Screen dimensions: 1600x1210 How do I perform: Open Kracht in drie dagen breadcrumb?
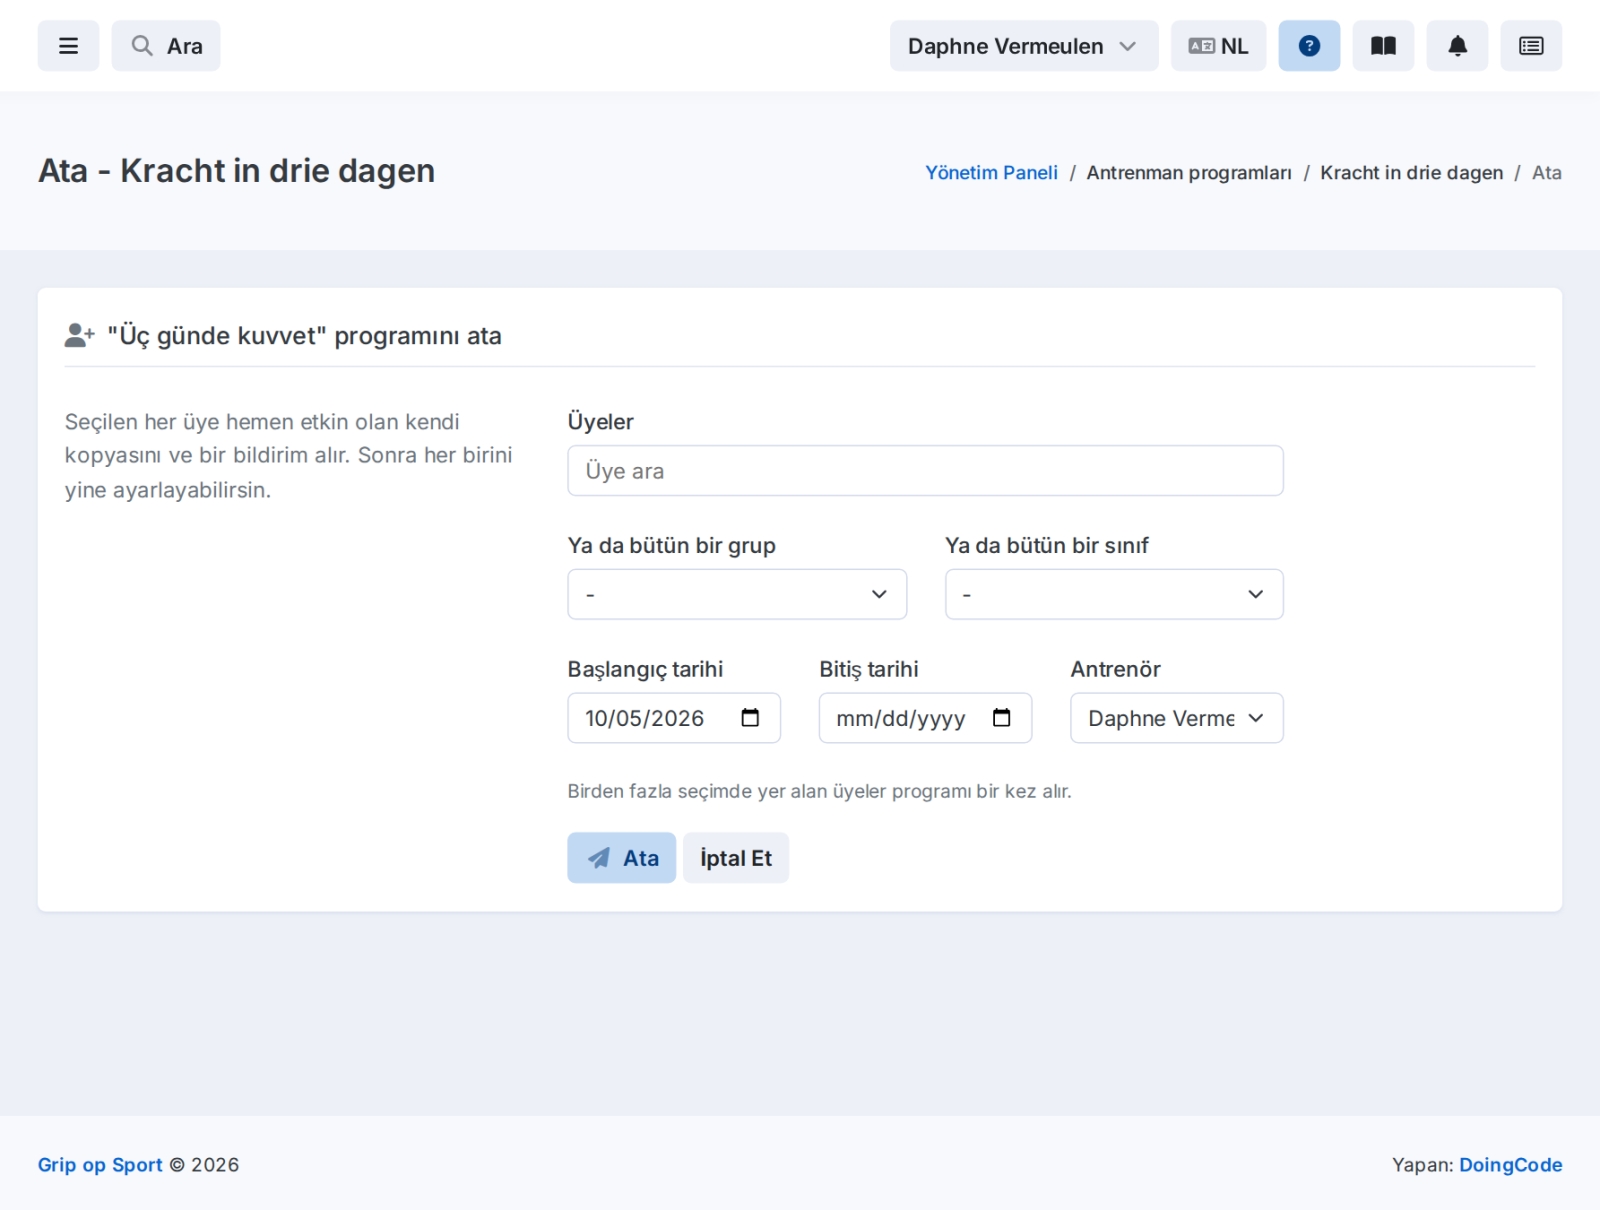tap(1411, 172)
